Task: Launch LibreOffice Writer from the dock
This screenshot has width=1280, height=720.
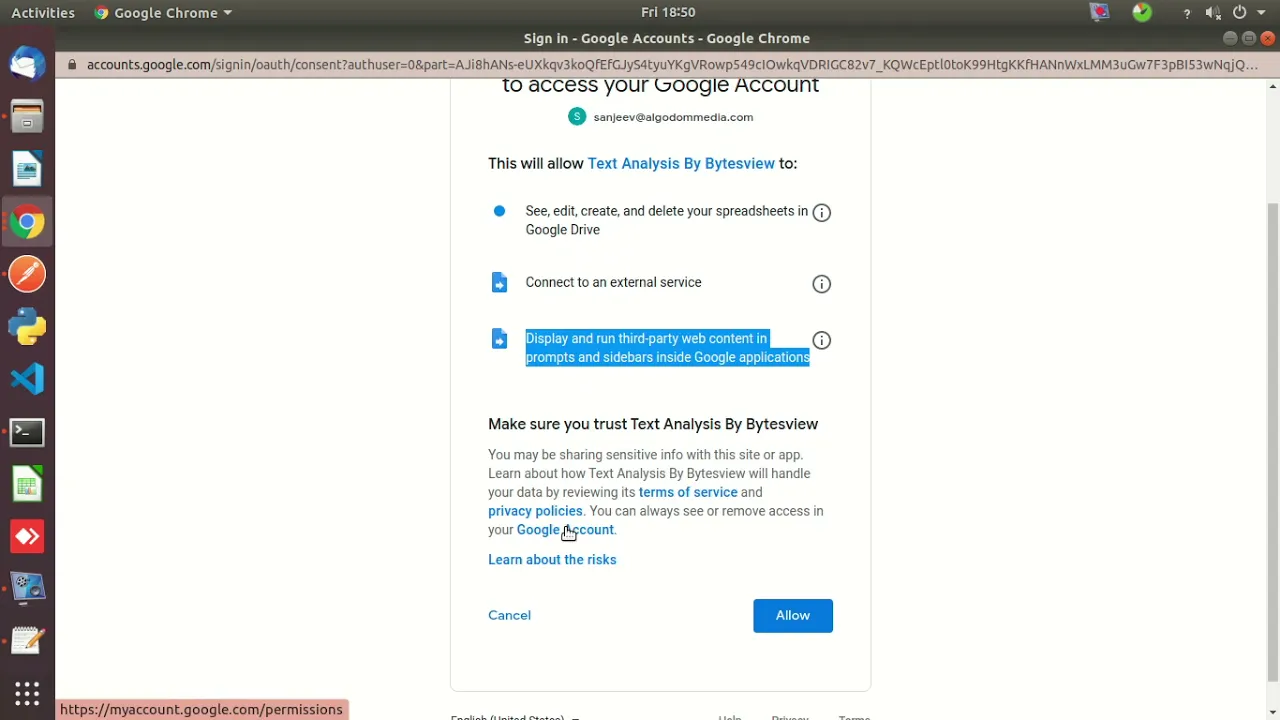Action: [x=27, y=169]
